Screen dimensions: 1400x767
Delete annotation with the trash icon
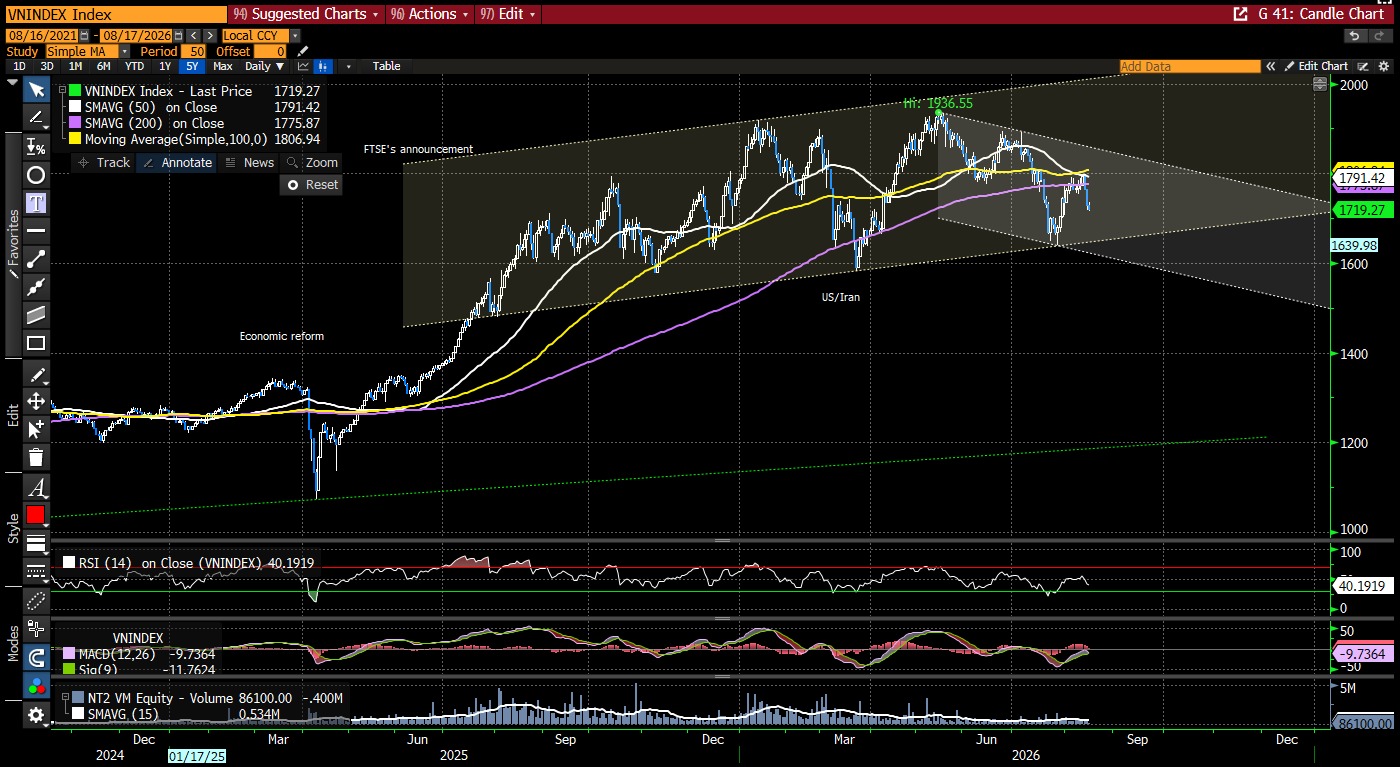(x=36, y=458)
